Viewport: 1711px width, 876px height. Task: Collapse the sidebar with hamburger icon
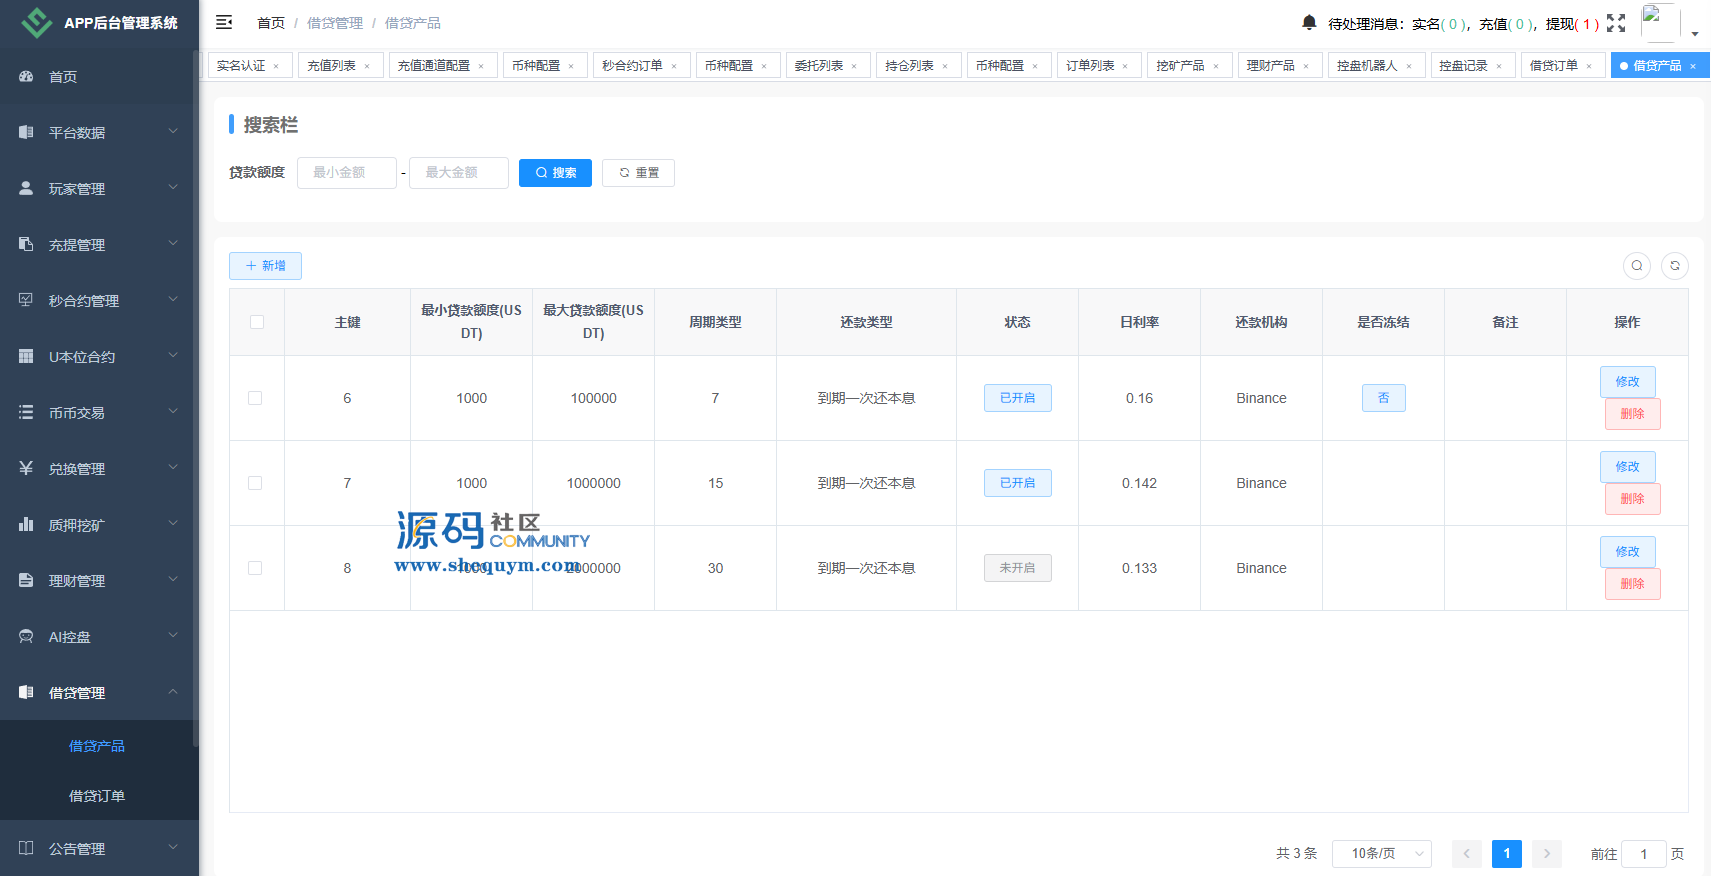pos(224,22)
